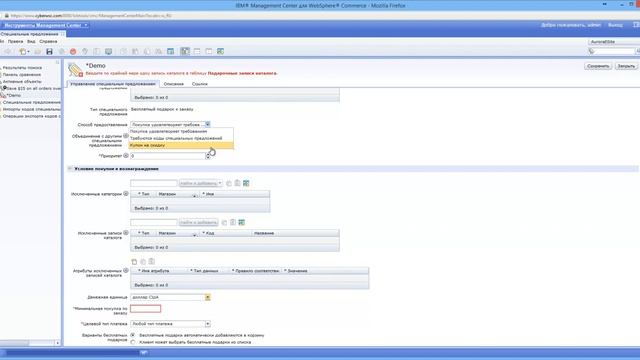Click the large promotion tag icon beside *Demo
Screen dimensions: 640x360
[76, 70]
